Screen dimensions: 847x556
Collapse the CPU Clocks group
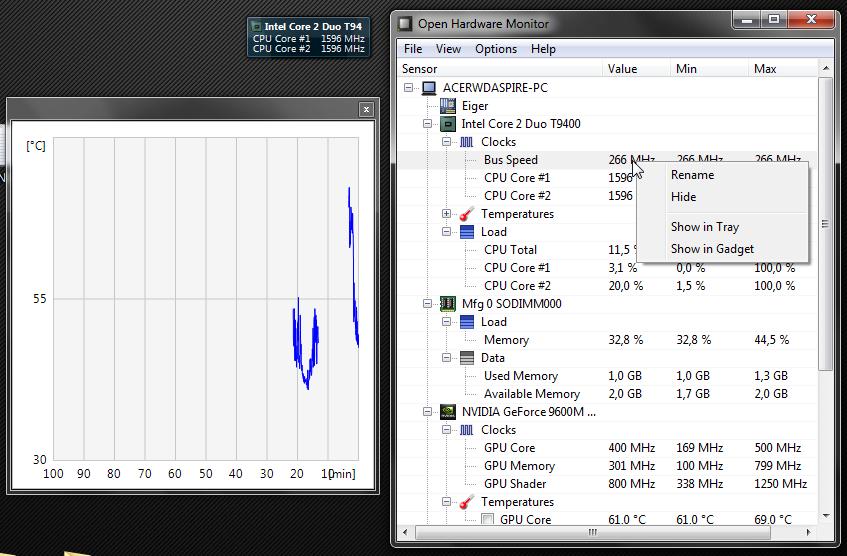(446, 142)
